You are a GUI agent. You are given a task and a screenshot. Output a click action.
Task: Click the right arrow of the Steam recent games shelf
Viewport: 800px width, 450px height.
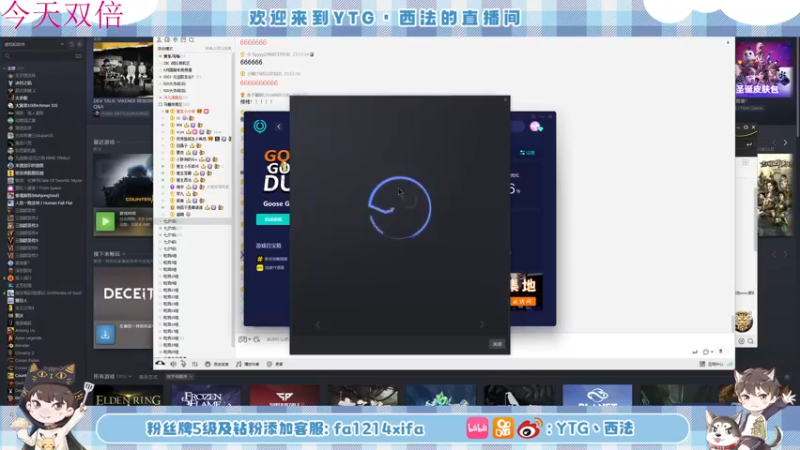click(x=785, y=142)
